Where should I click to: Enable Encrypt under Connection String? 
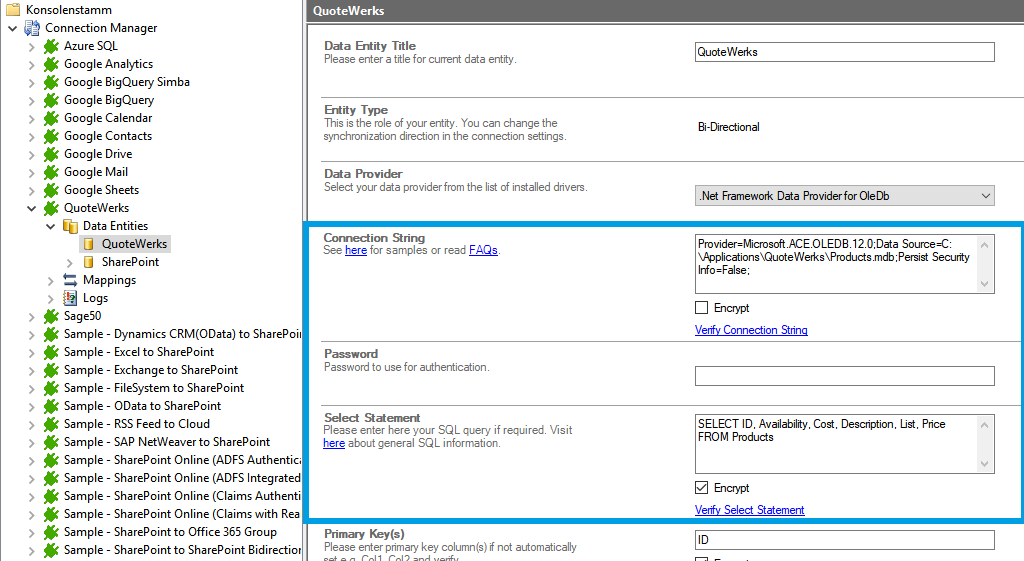[x=702, y=308]
